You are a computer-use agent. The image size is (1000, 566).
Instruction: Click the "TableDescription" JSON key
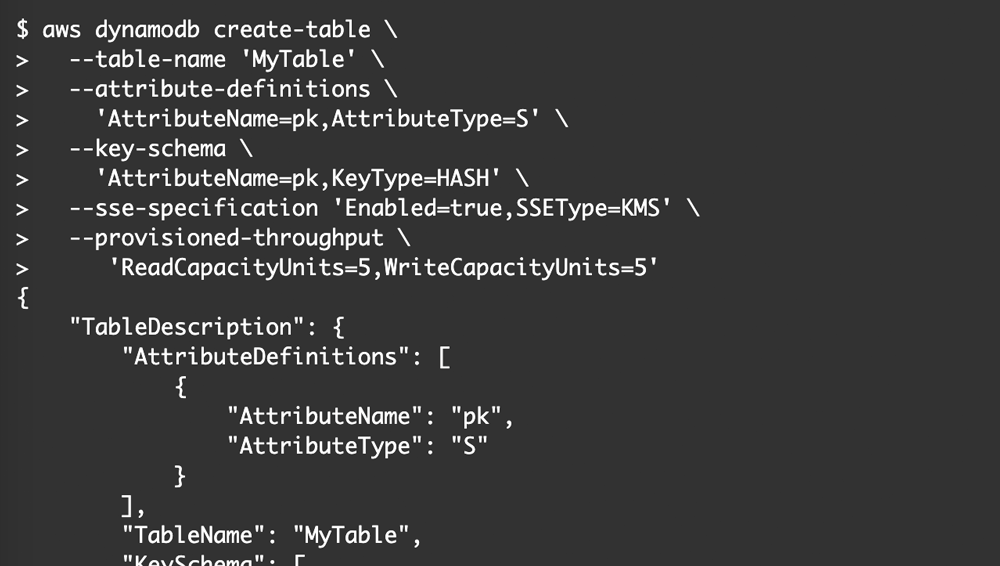172,327
